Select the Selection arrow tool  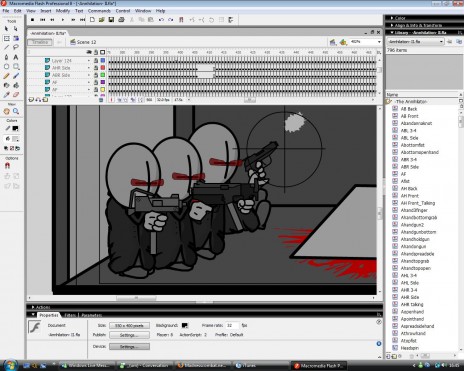pos(6,29)
